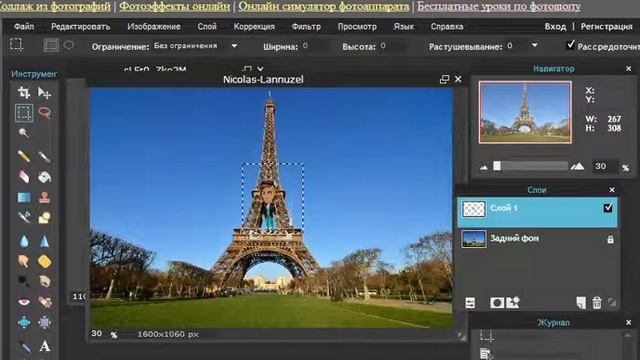This screenshot has height=360, width=640.
Task: Click the lock icon on Задний фон layer
Action: 610,239
